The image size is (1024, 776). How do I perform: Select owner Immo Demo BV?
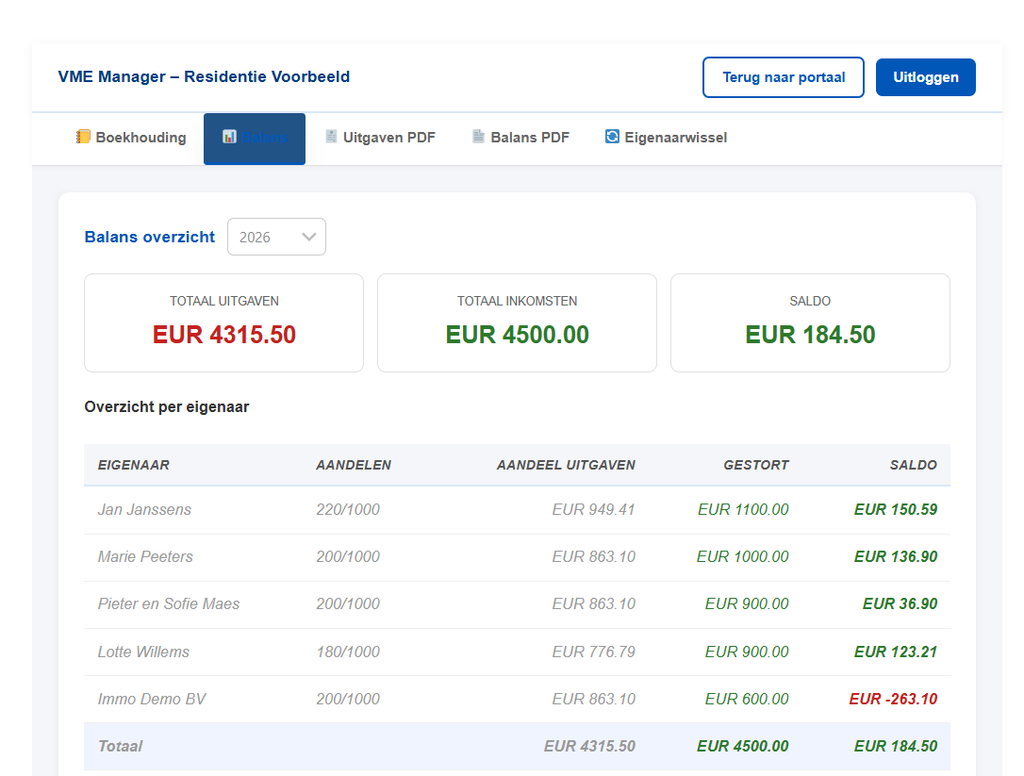click(152, 699)
